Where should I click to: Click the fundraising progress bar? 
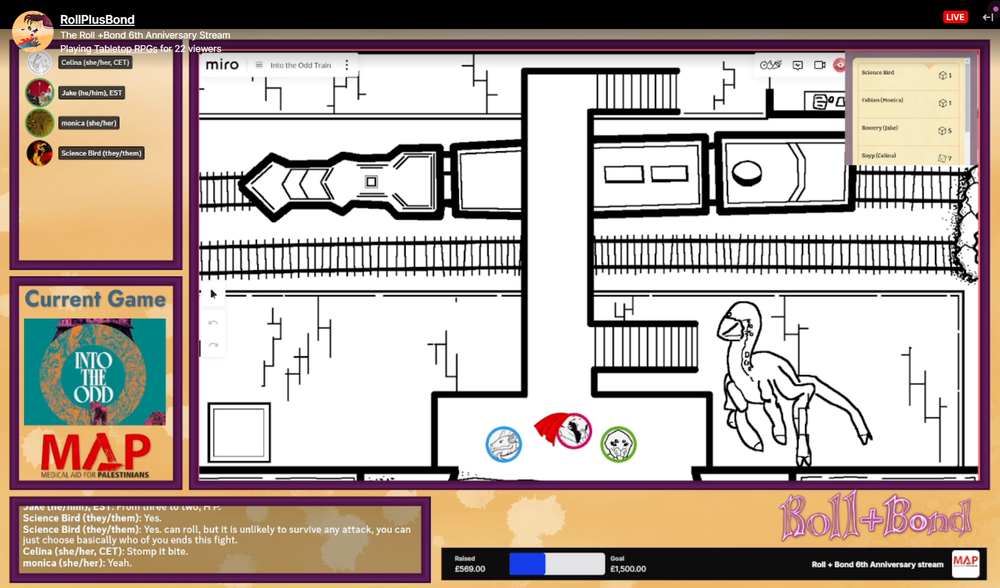point(557,564)
